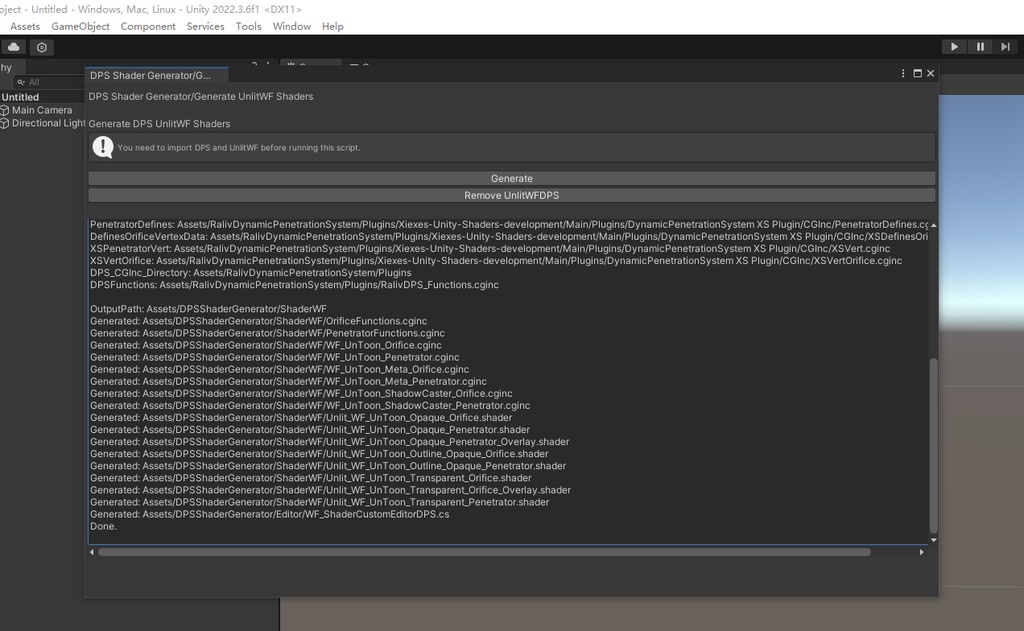
Task: Click the Generated OrificeFunctions.cginc line
Action: click(259, 321)
